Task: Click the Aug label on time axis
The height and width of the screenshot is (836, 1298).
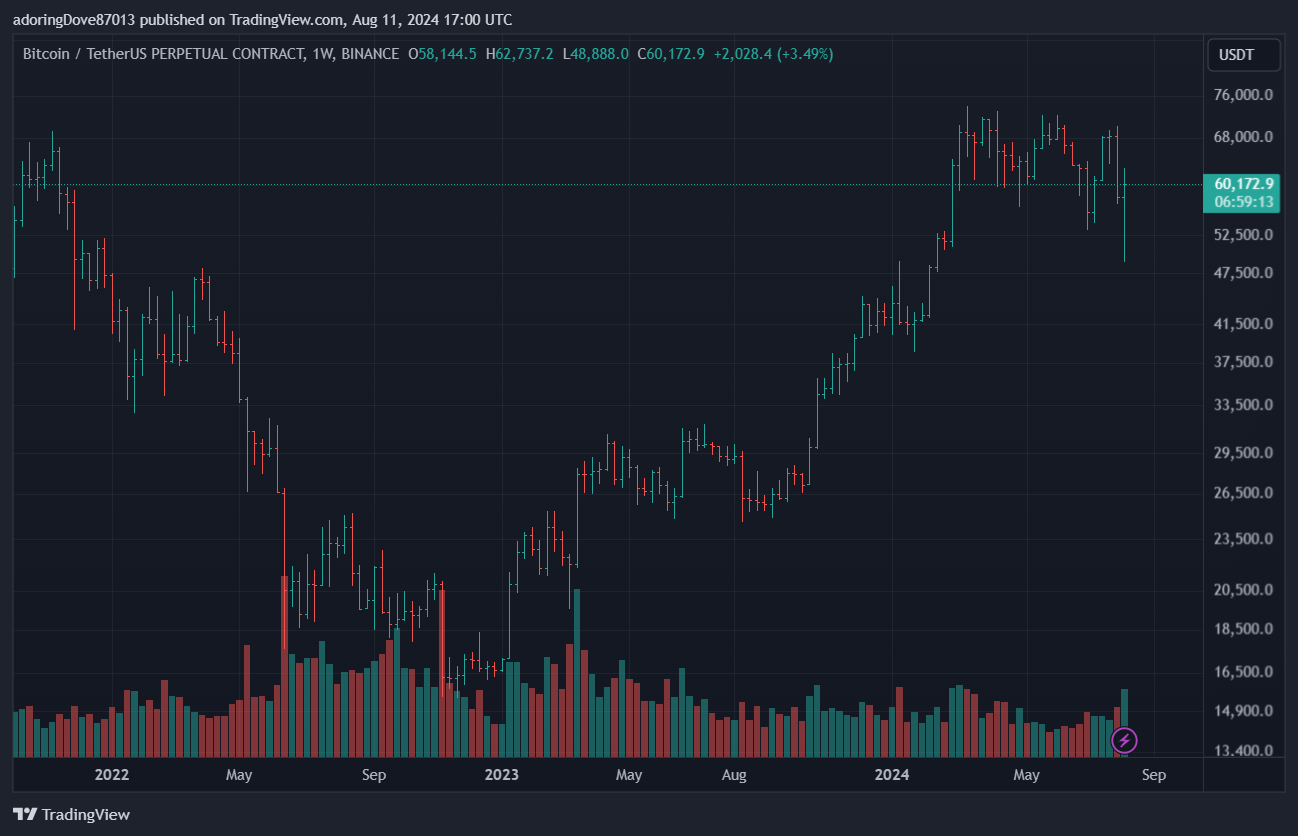Action: pyautogui.click(x=734, y=774)
